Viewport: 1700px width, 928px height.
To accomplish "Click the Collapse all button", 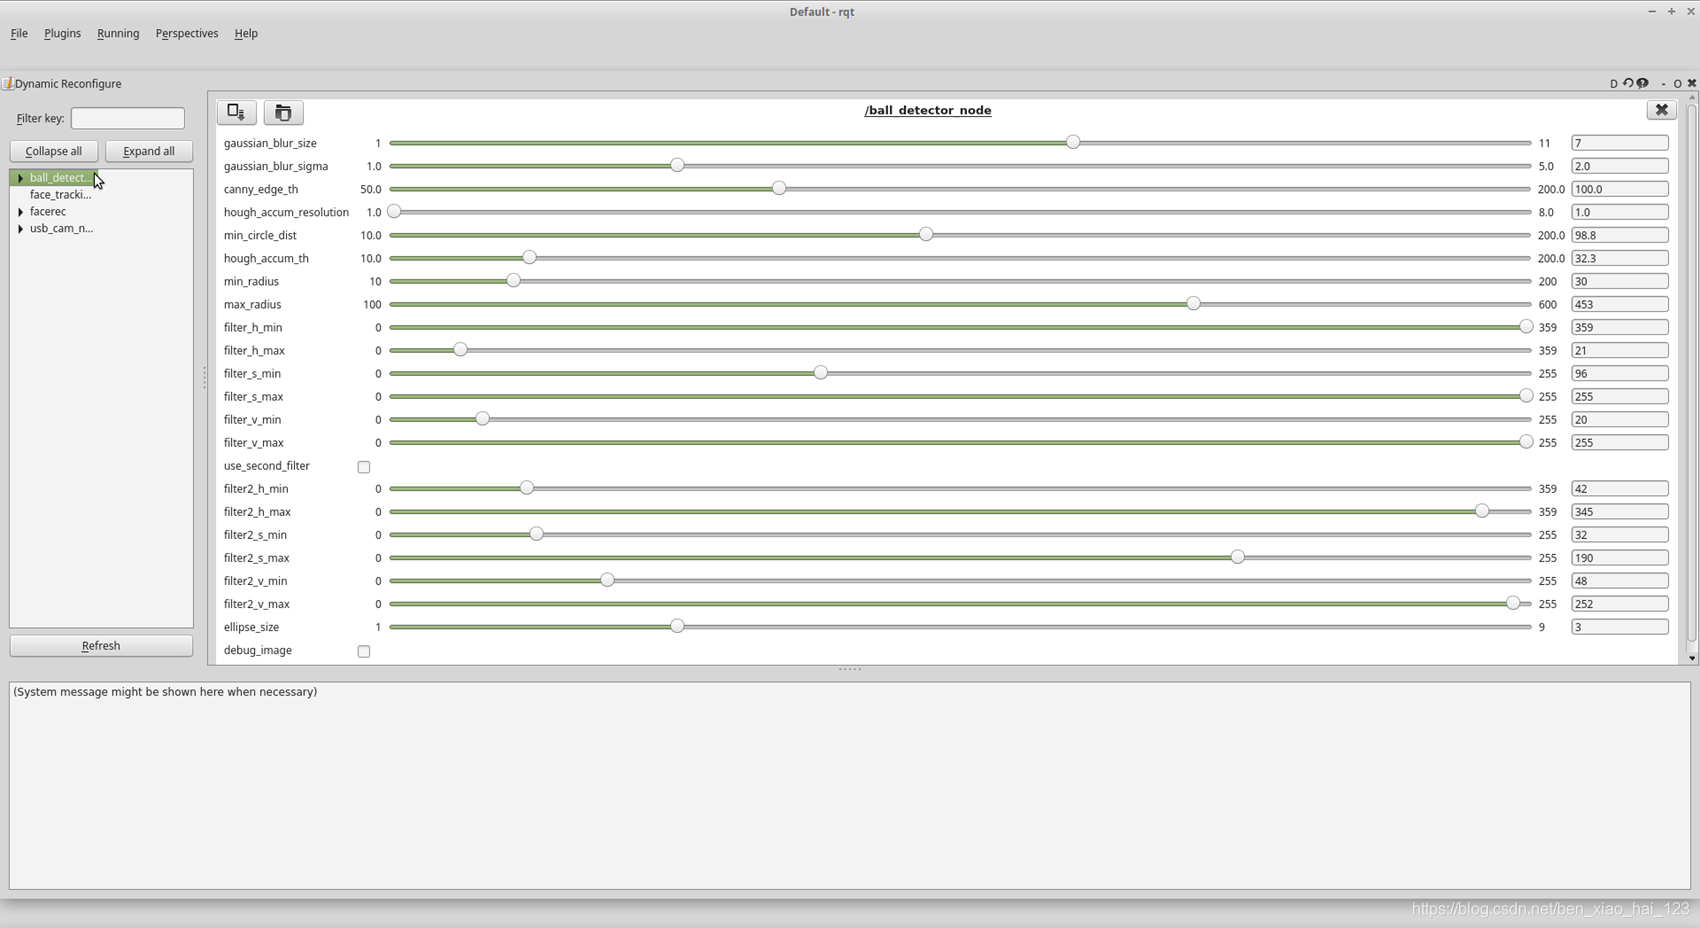I will 54,151.
